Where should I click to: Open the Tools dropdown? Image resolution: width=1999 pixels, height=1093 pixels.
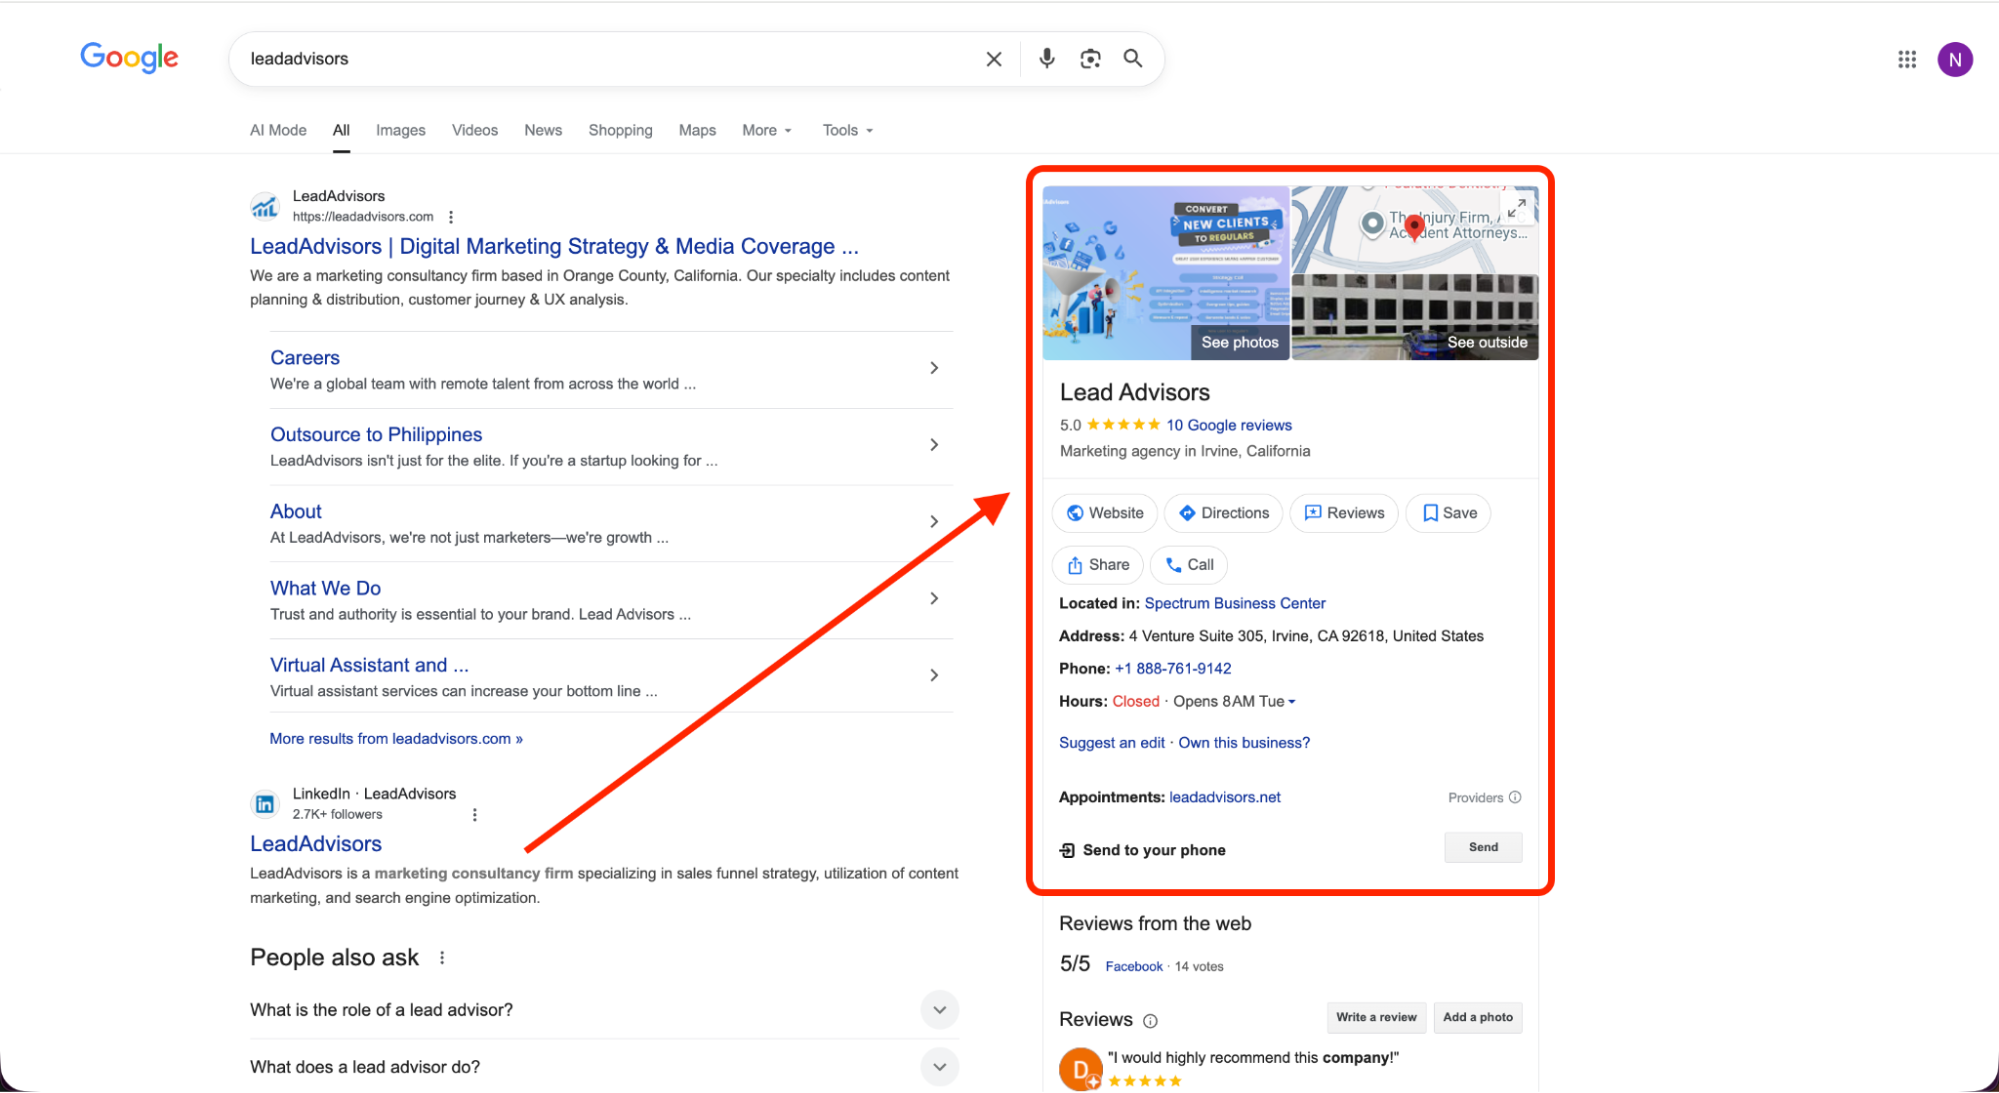[x=845, y=130]
